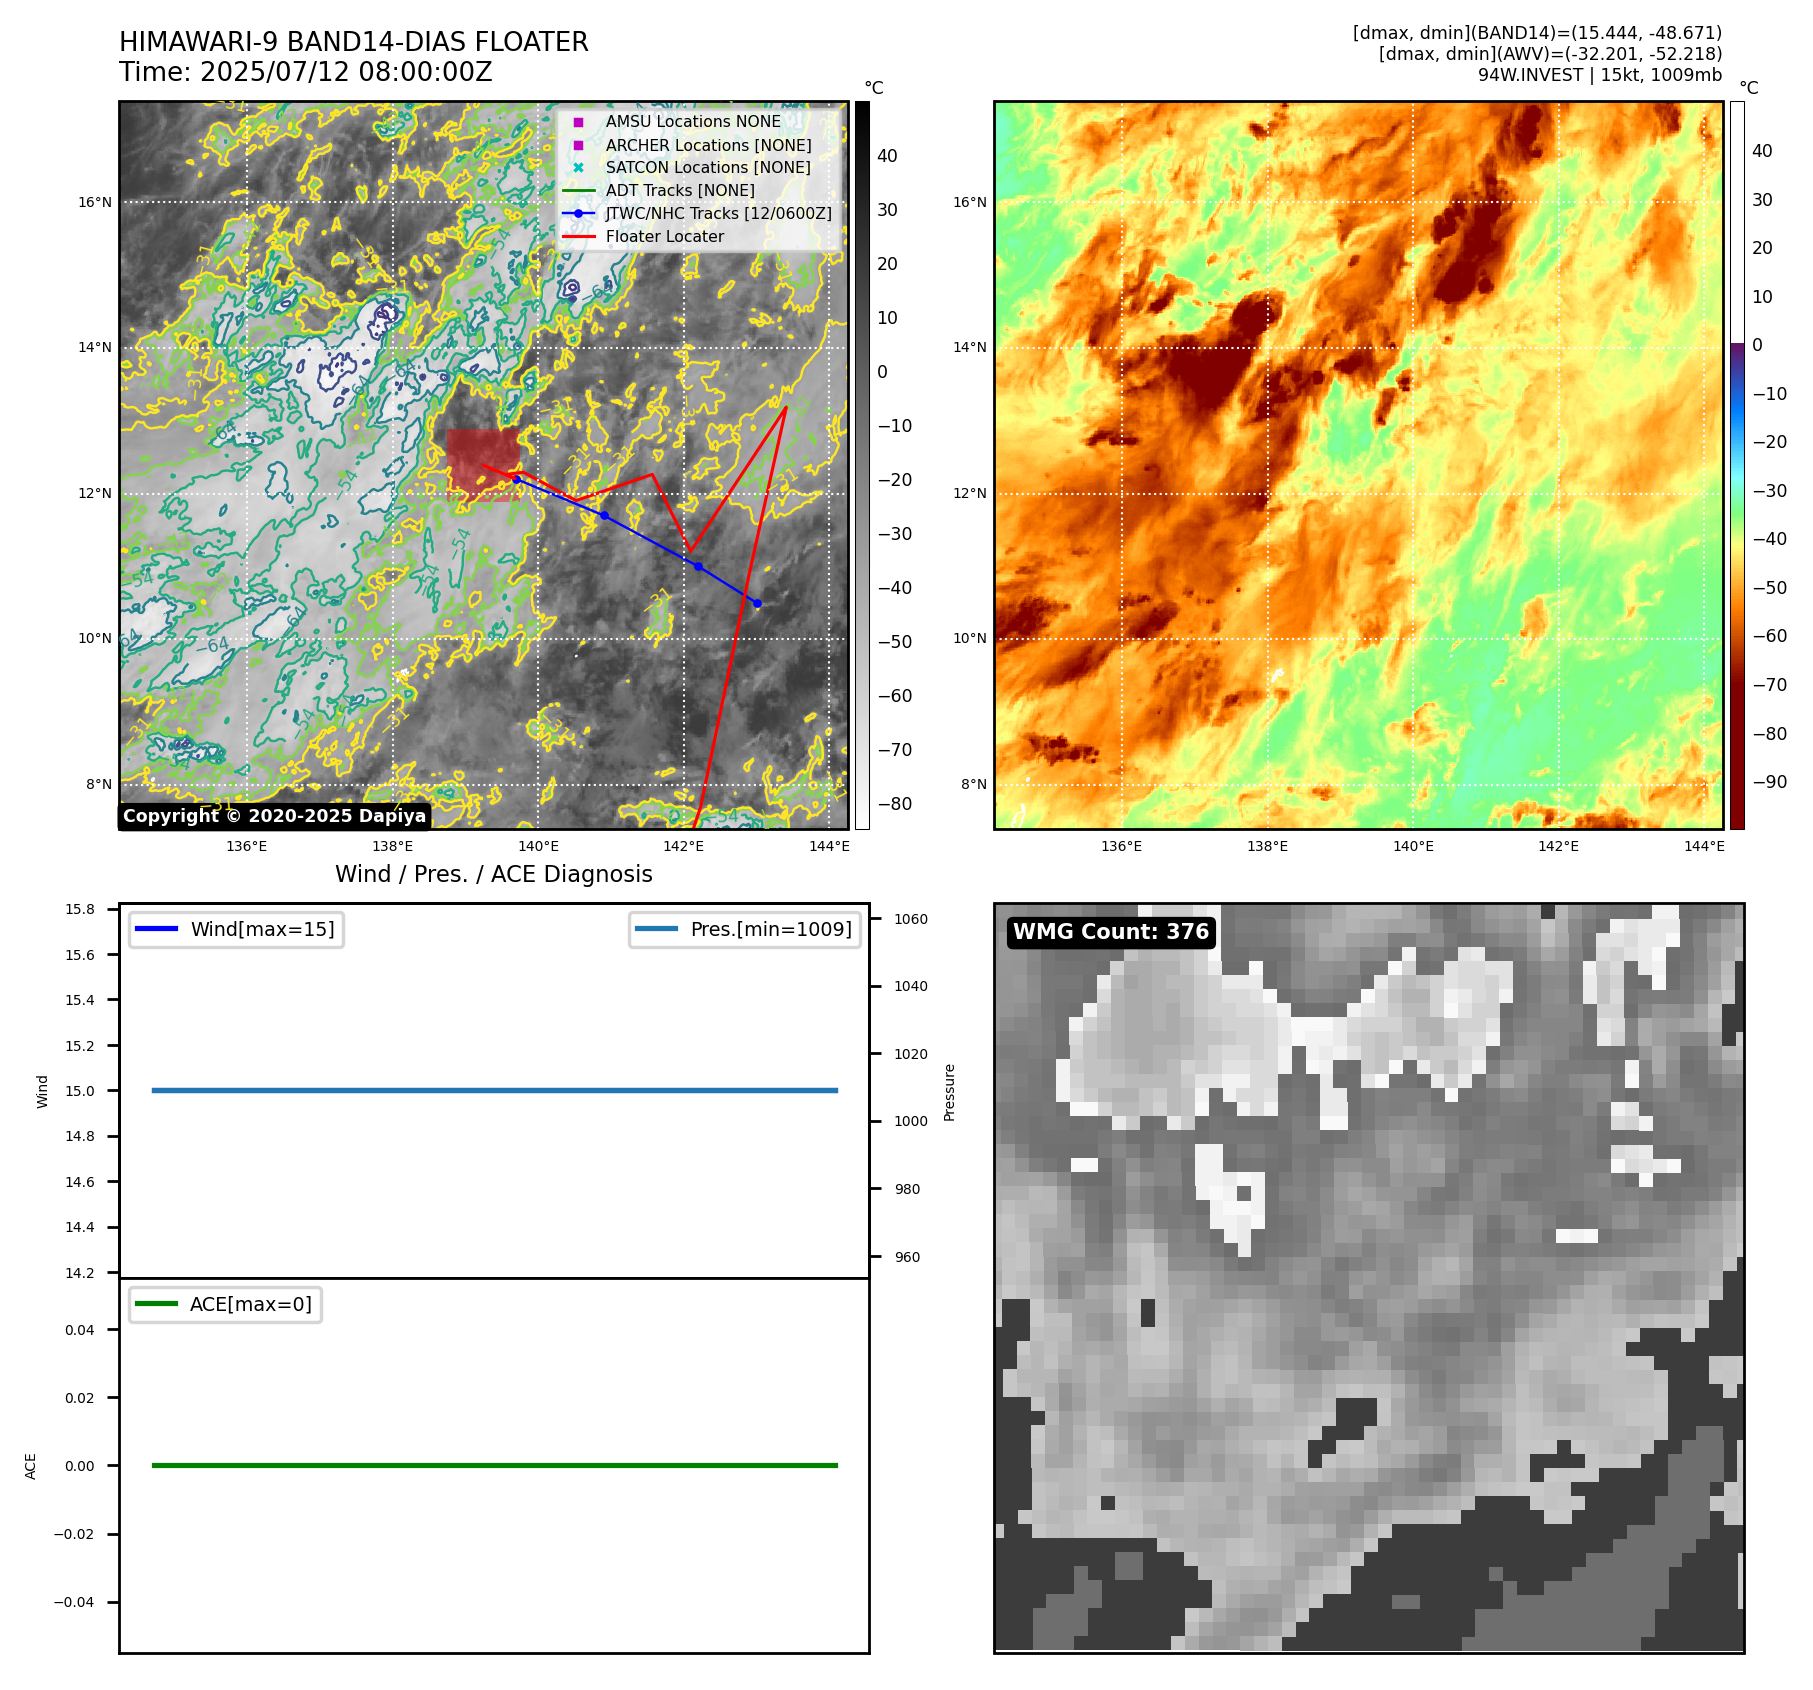The width and height of the screenshot is (1813, 1690).
Task: Click the vertical Wind axis label
Action: (x=42, y=1091)
